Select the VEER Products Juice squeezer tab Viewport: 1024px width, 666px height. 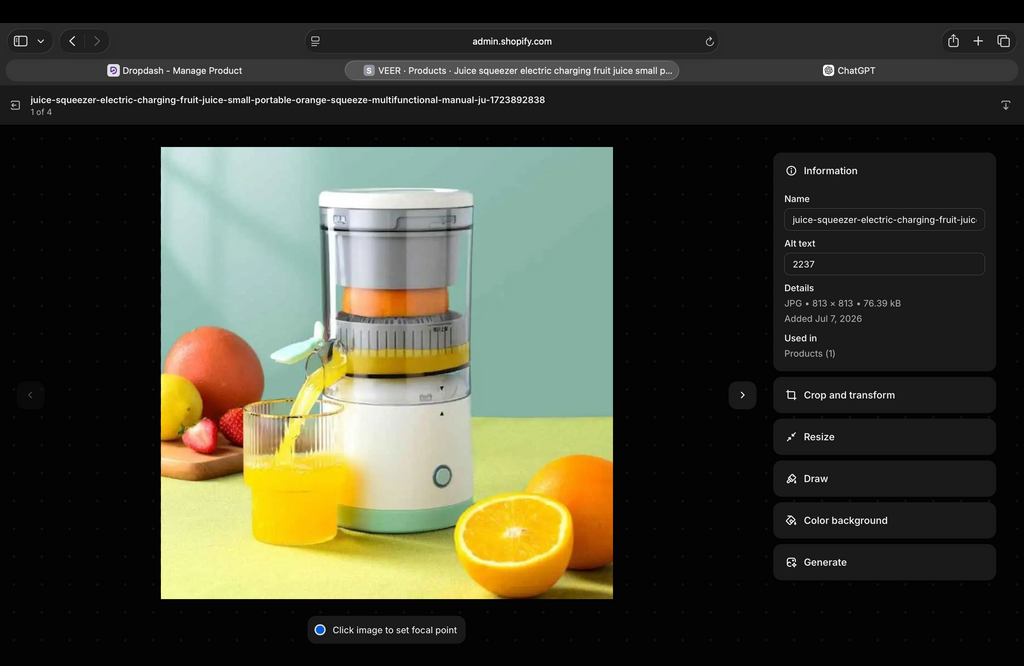(512, 71)
